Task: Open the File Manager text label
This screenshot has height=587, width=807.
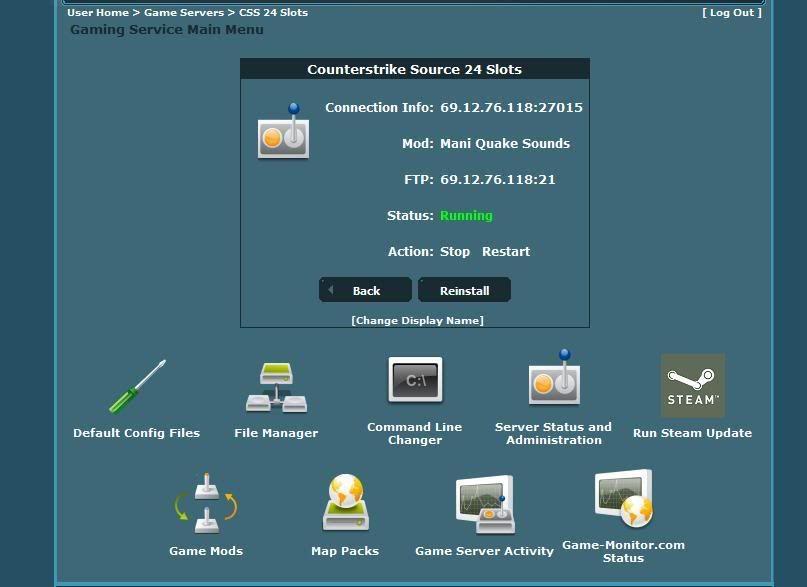Action: click(x=276, y=433)
